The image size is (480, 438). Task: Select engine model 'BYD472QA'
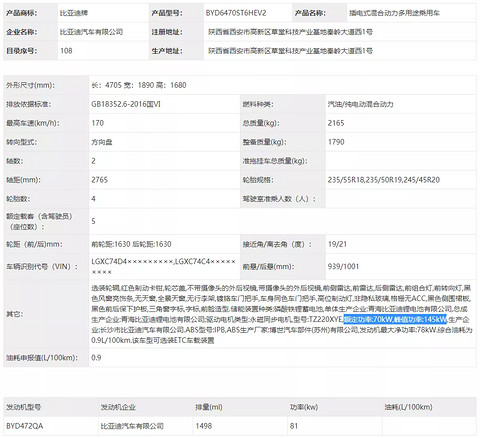[24, 426]
